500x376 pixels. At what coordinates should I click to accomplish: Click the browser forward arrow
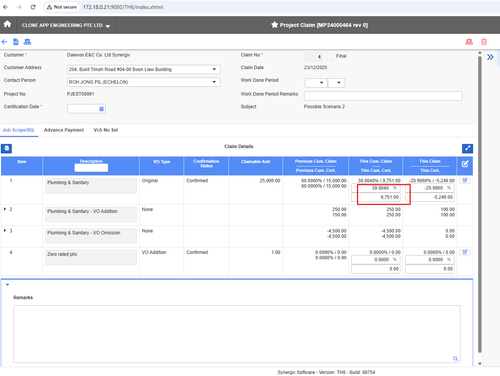click(19, 7)
